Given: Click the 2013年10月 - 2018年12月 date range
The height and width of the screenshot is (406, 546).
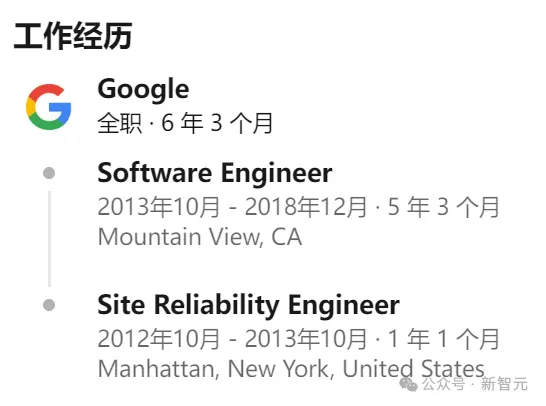Looking at the screenshot, I should (232, 207).
